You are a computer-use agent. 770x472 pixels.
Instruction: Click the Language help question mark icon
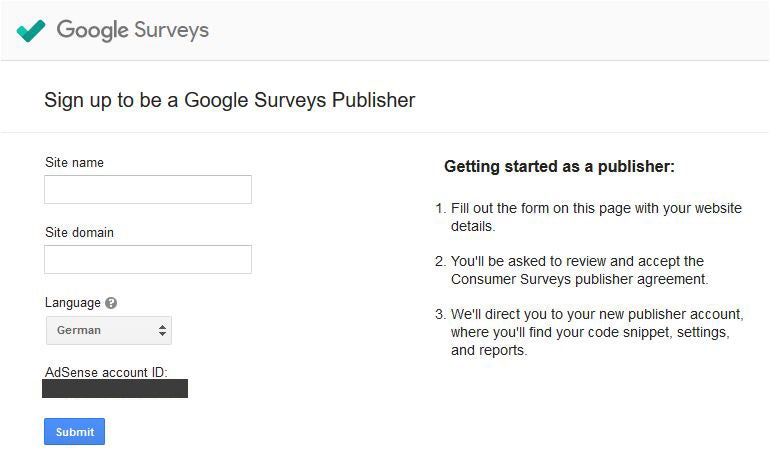111,303
